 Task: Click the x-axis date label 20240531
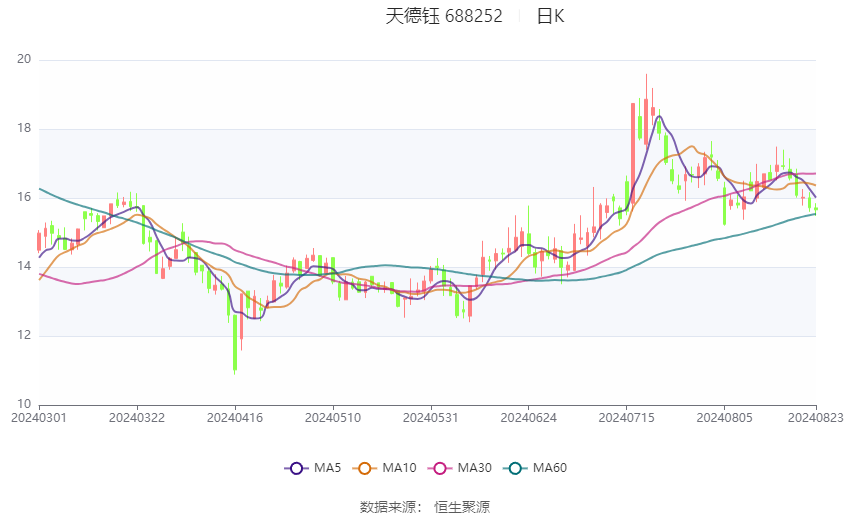[x=430, y=418]
